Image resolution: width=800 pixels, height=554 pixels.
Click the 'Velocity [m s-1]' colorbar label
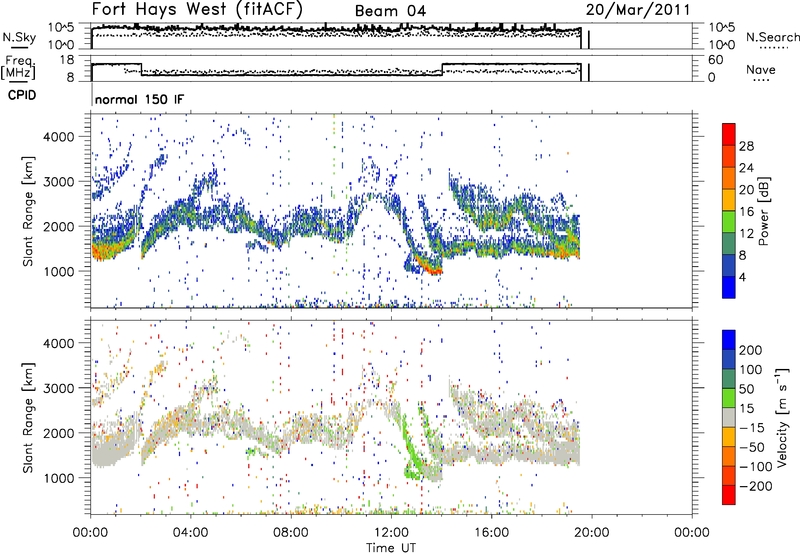(x=781, y=417)
